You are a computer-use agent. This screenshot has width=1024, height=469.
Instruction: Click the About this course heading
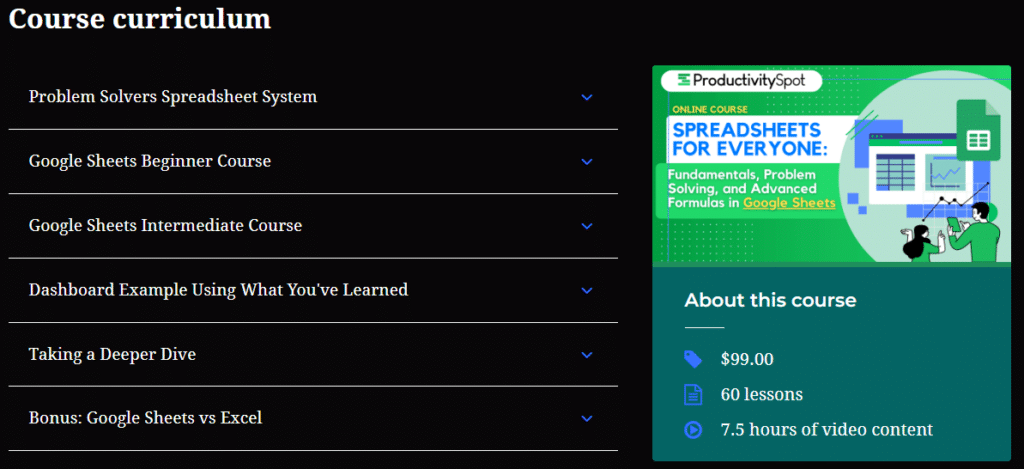770,300
